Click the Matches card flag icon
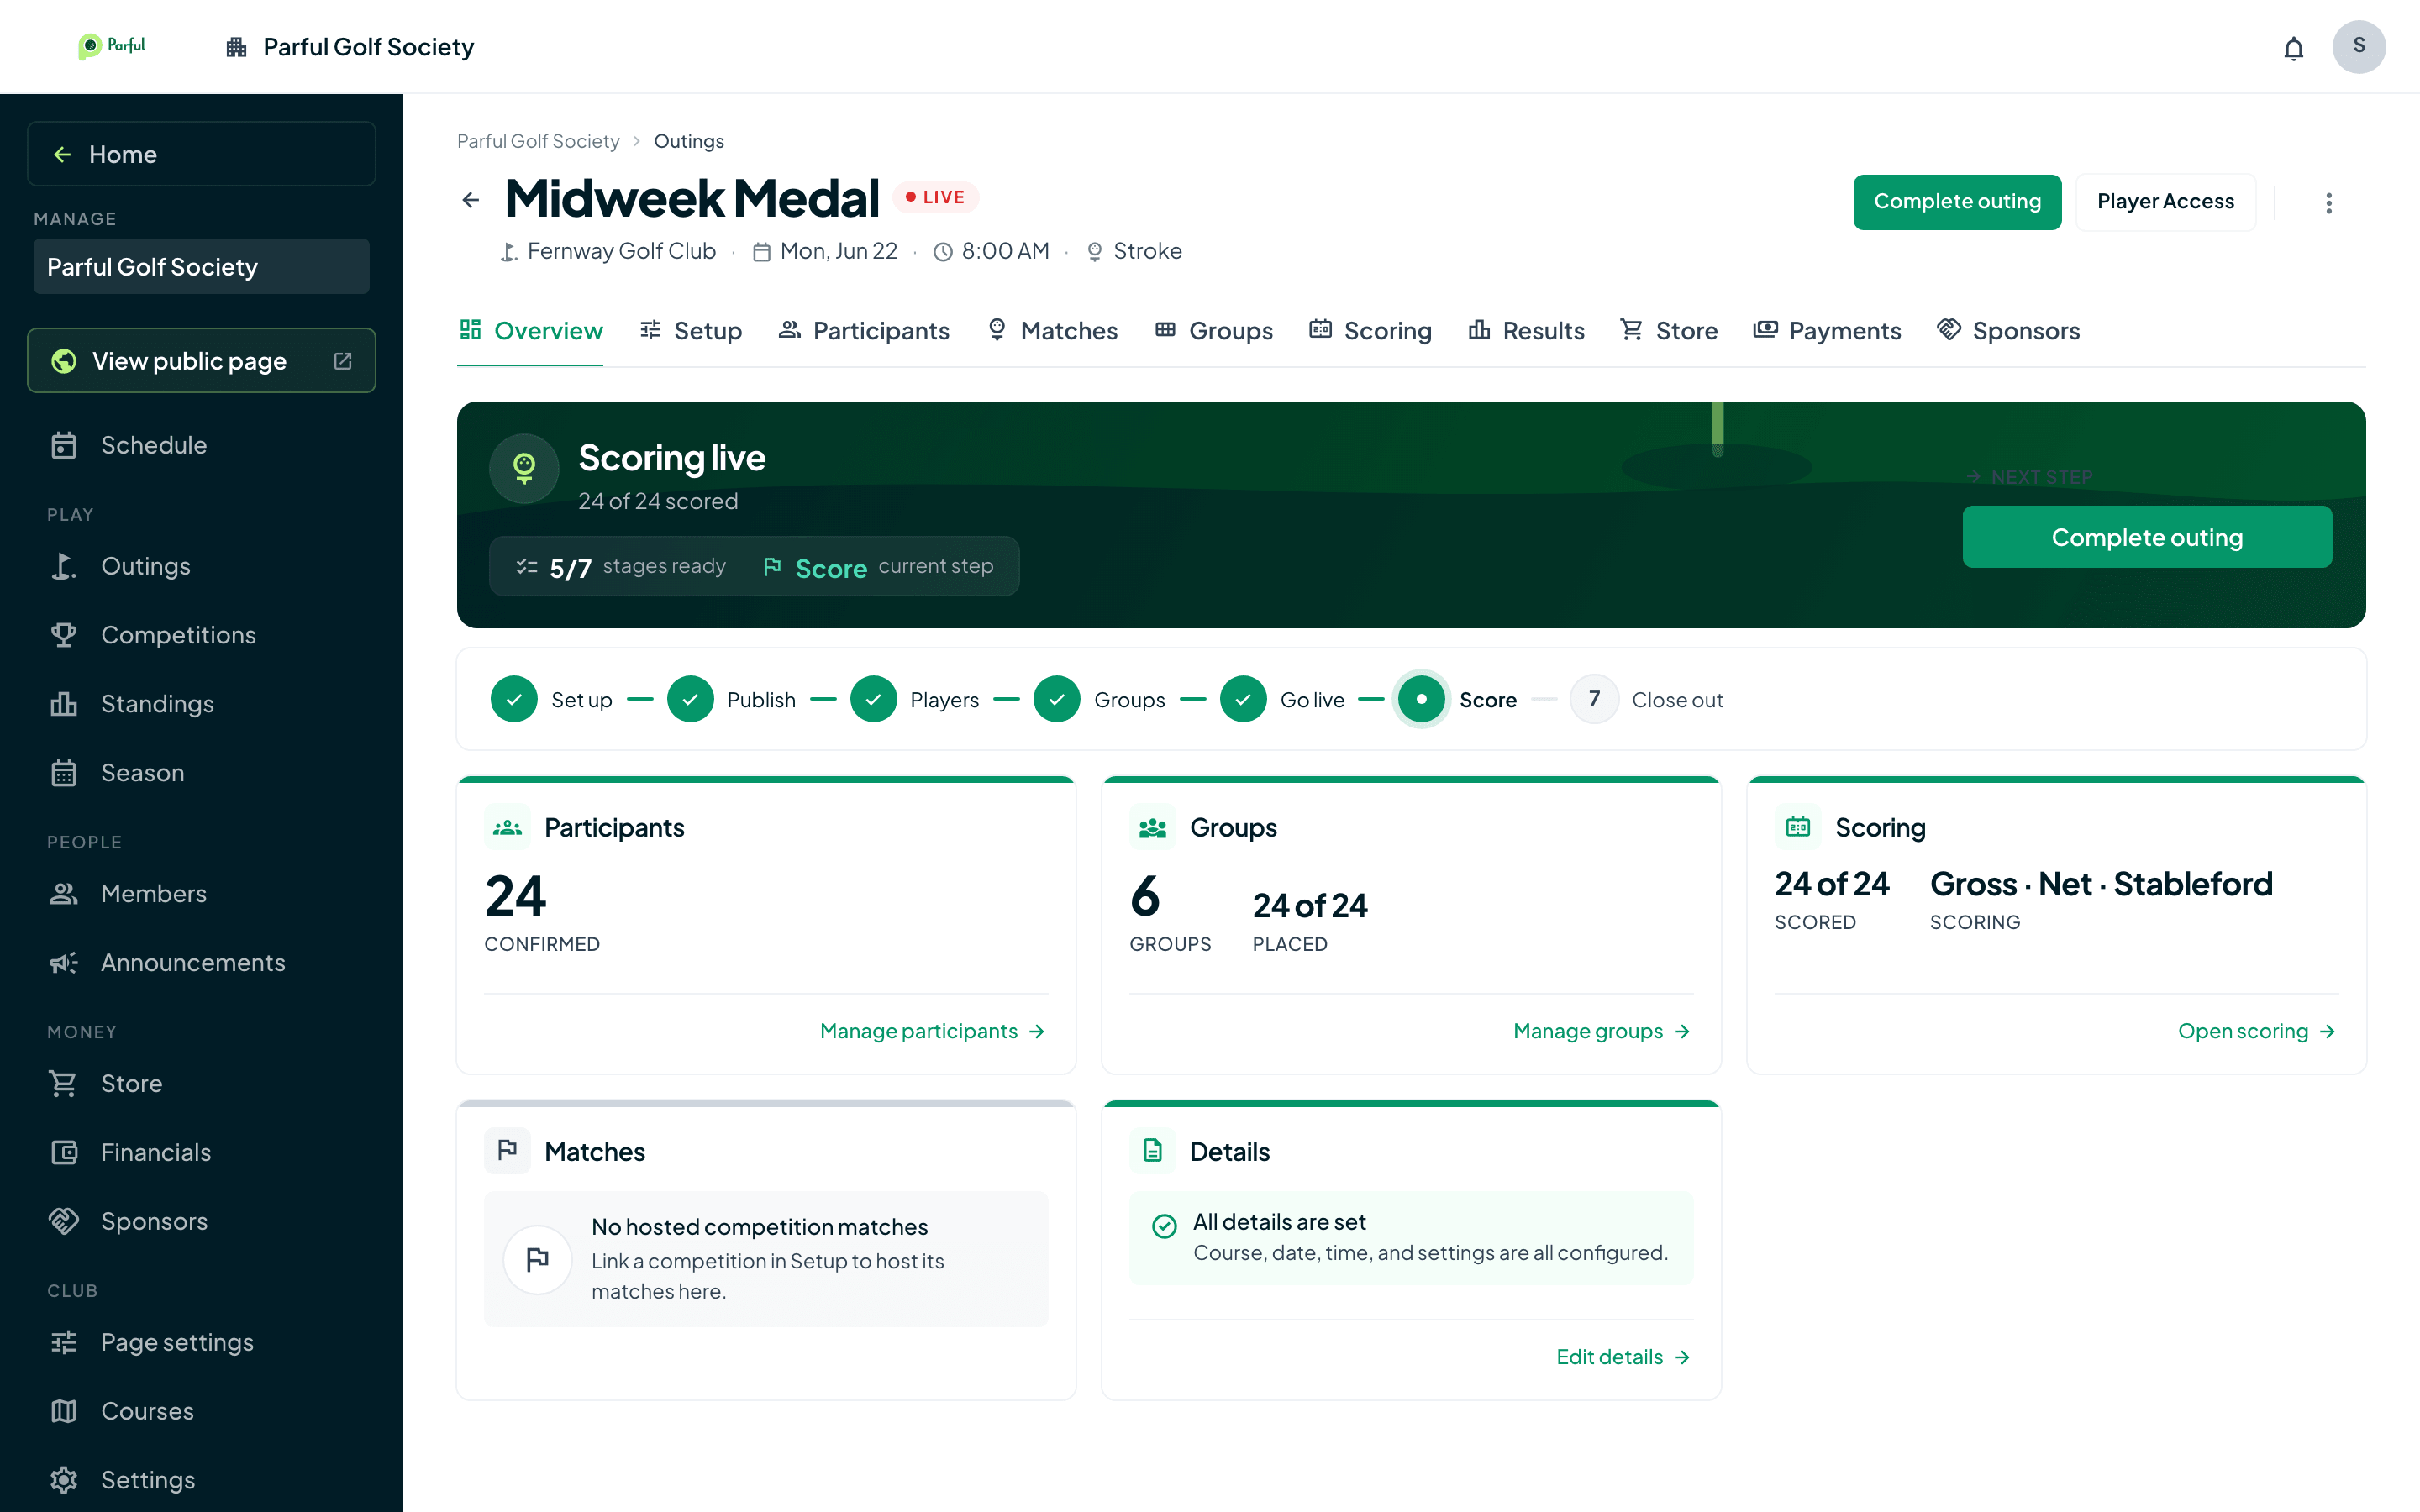This screenshot has height=1512, width=2420. pos(508,1151)
